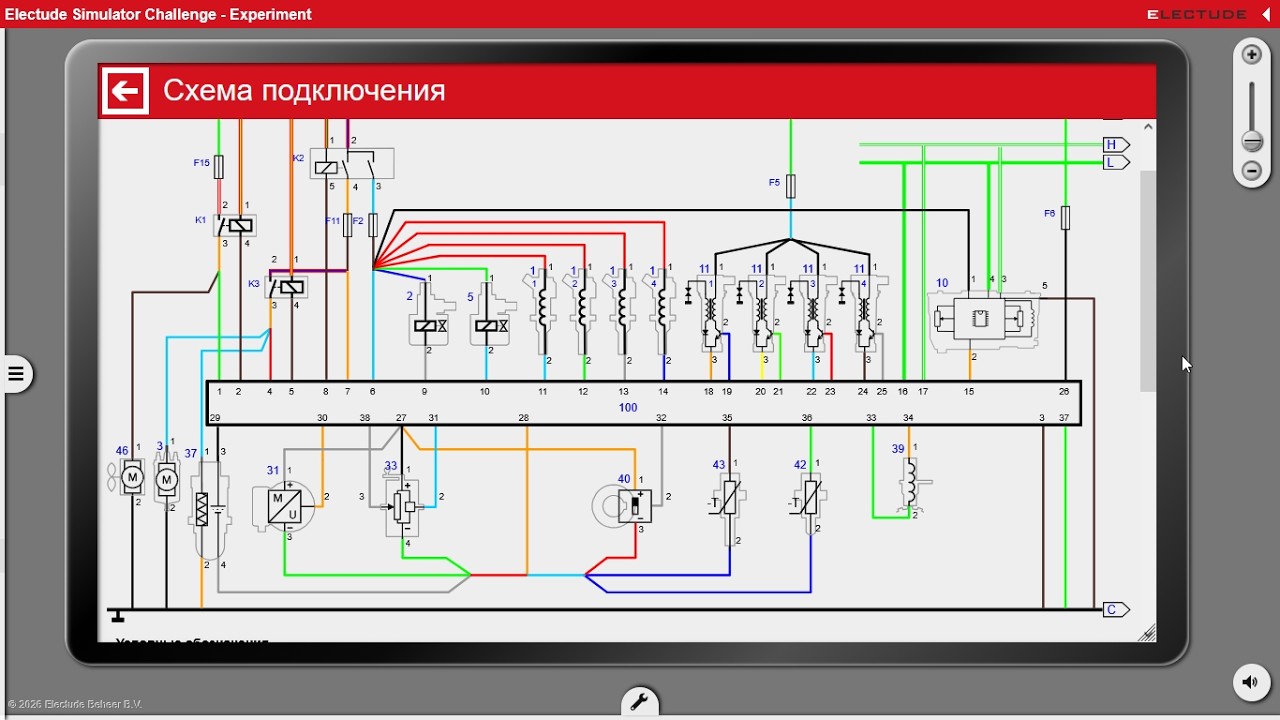The width and height of the screenshot is (1280, 720).
Task: Click the H bus connector tag
Action: point(1116,145)
